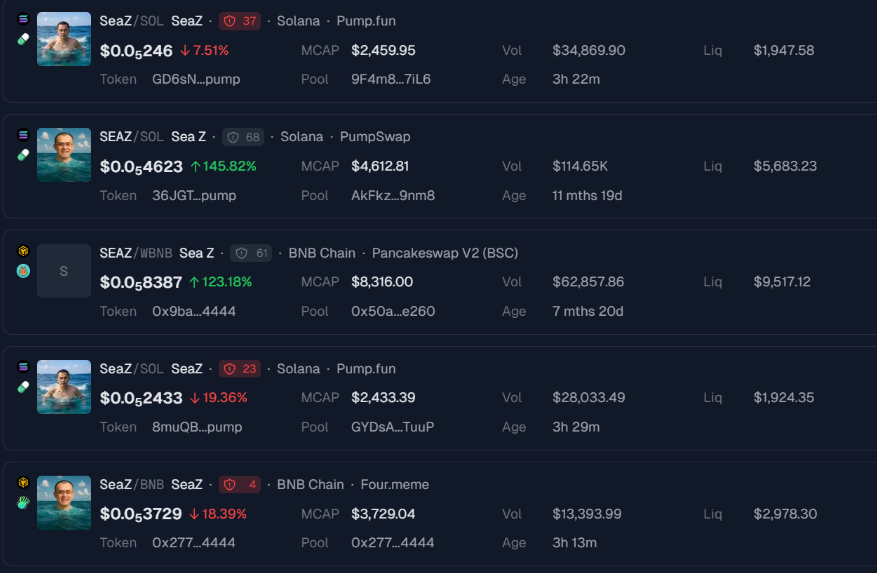Click Solana chain icon in SEAZ 36JGT row
Viewport: 877px width, 573px height.
[23, 135]
